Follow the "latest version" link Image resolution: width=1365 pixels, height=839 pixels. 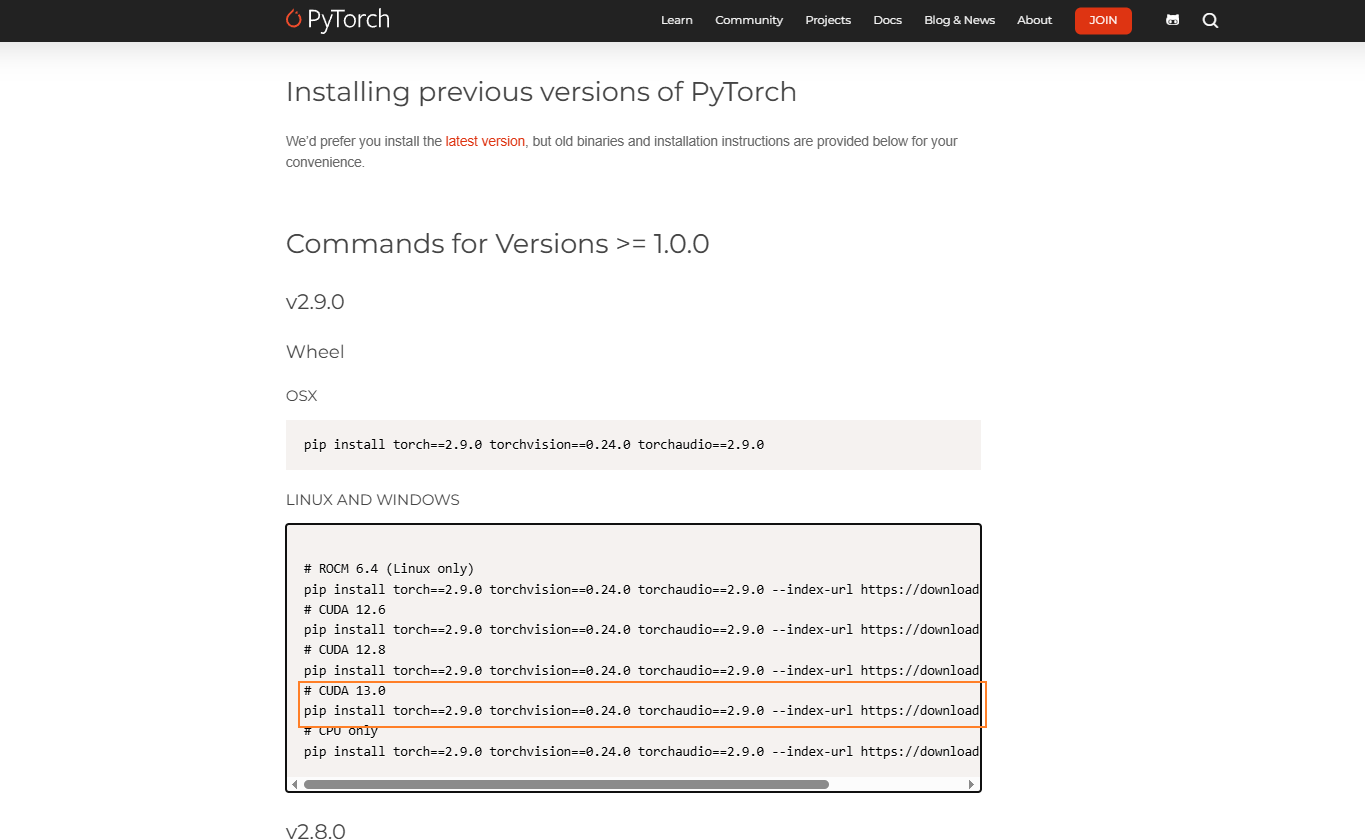[485, 141]
